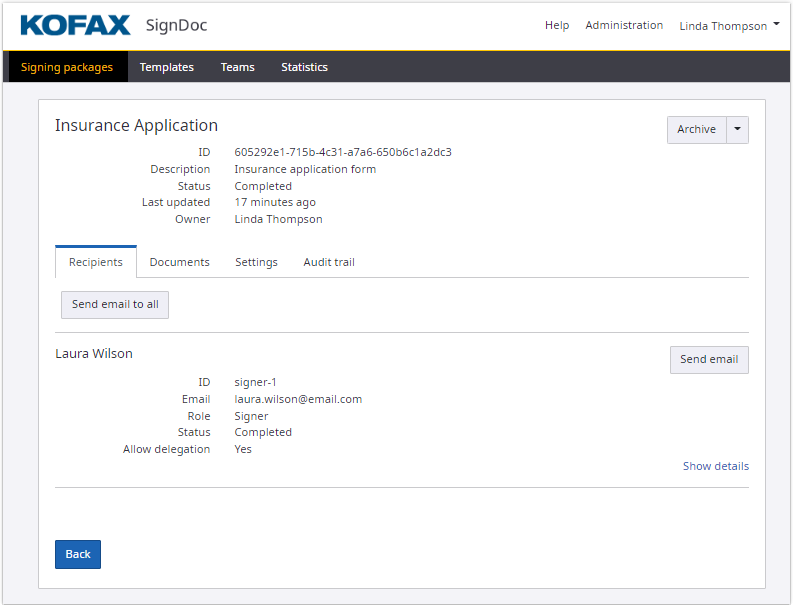
Task: Click the package ID value text
Action: (343, 152)
